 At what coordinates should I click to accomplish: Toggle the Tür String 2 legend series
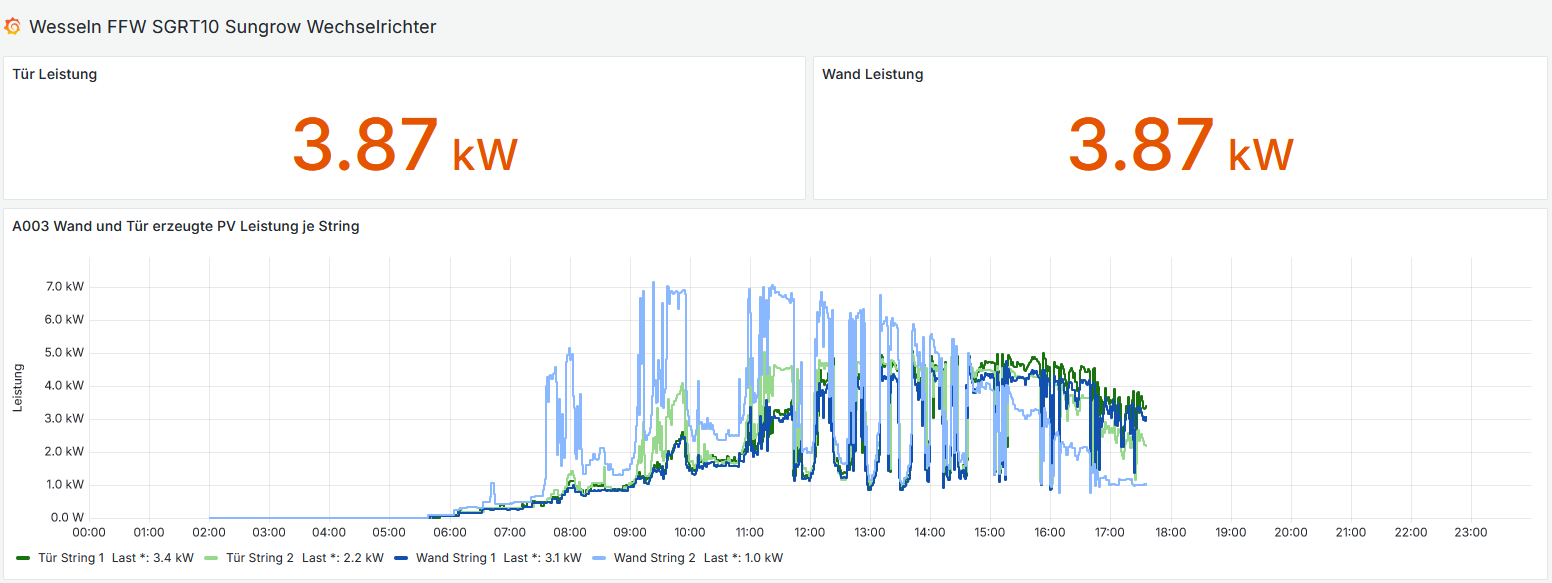click(260, 557)
